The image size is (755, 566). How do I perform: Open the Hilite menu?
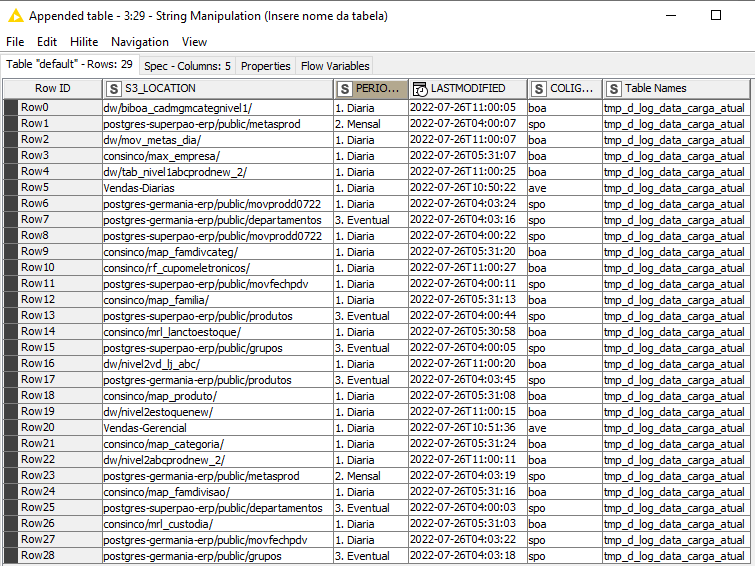pyautogui.click(x=84, y=42)
